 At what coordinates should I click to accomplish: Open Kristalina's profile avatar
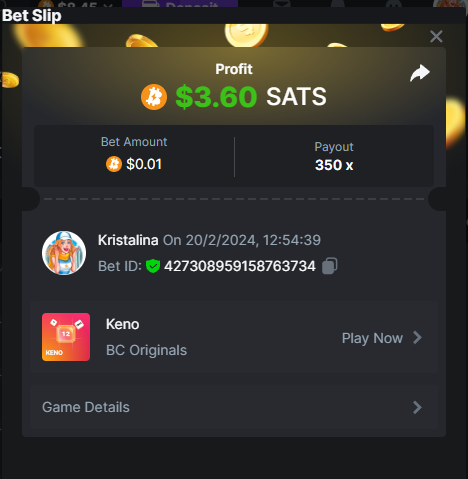point(64,253)
